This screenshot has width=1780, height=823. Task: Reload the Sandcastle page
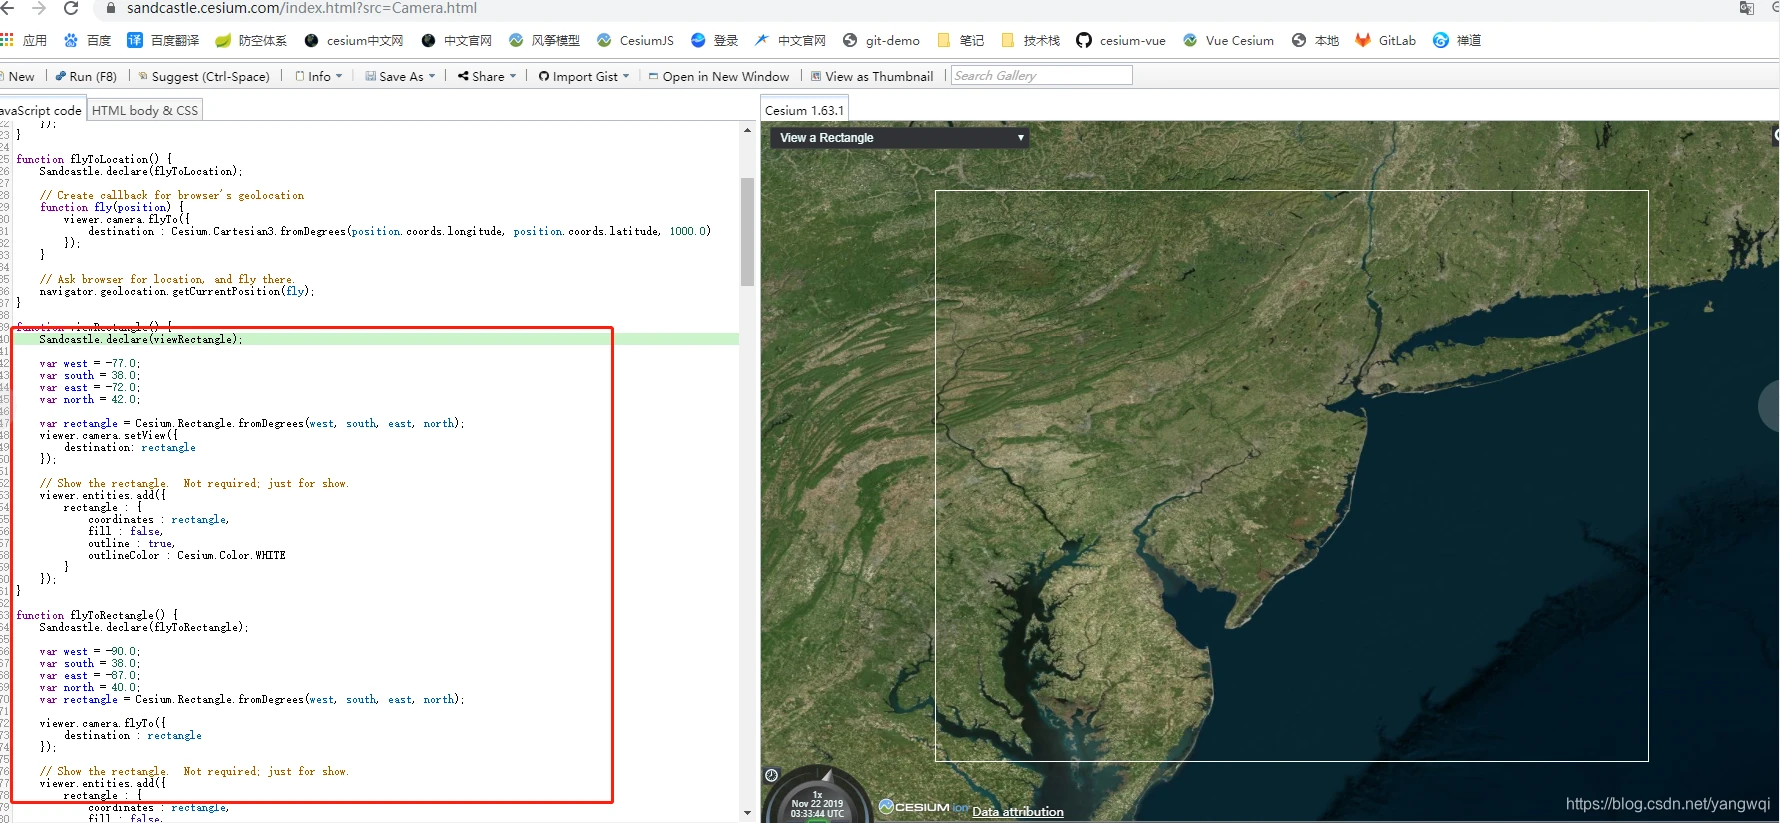[x=71, y=8]
